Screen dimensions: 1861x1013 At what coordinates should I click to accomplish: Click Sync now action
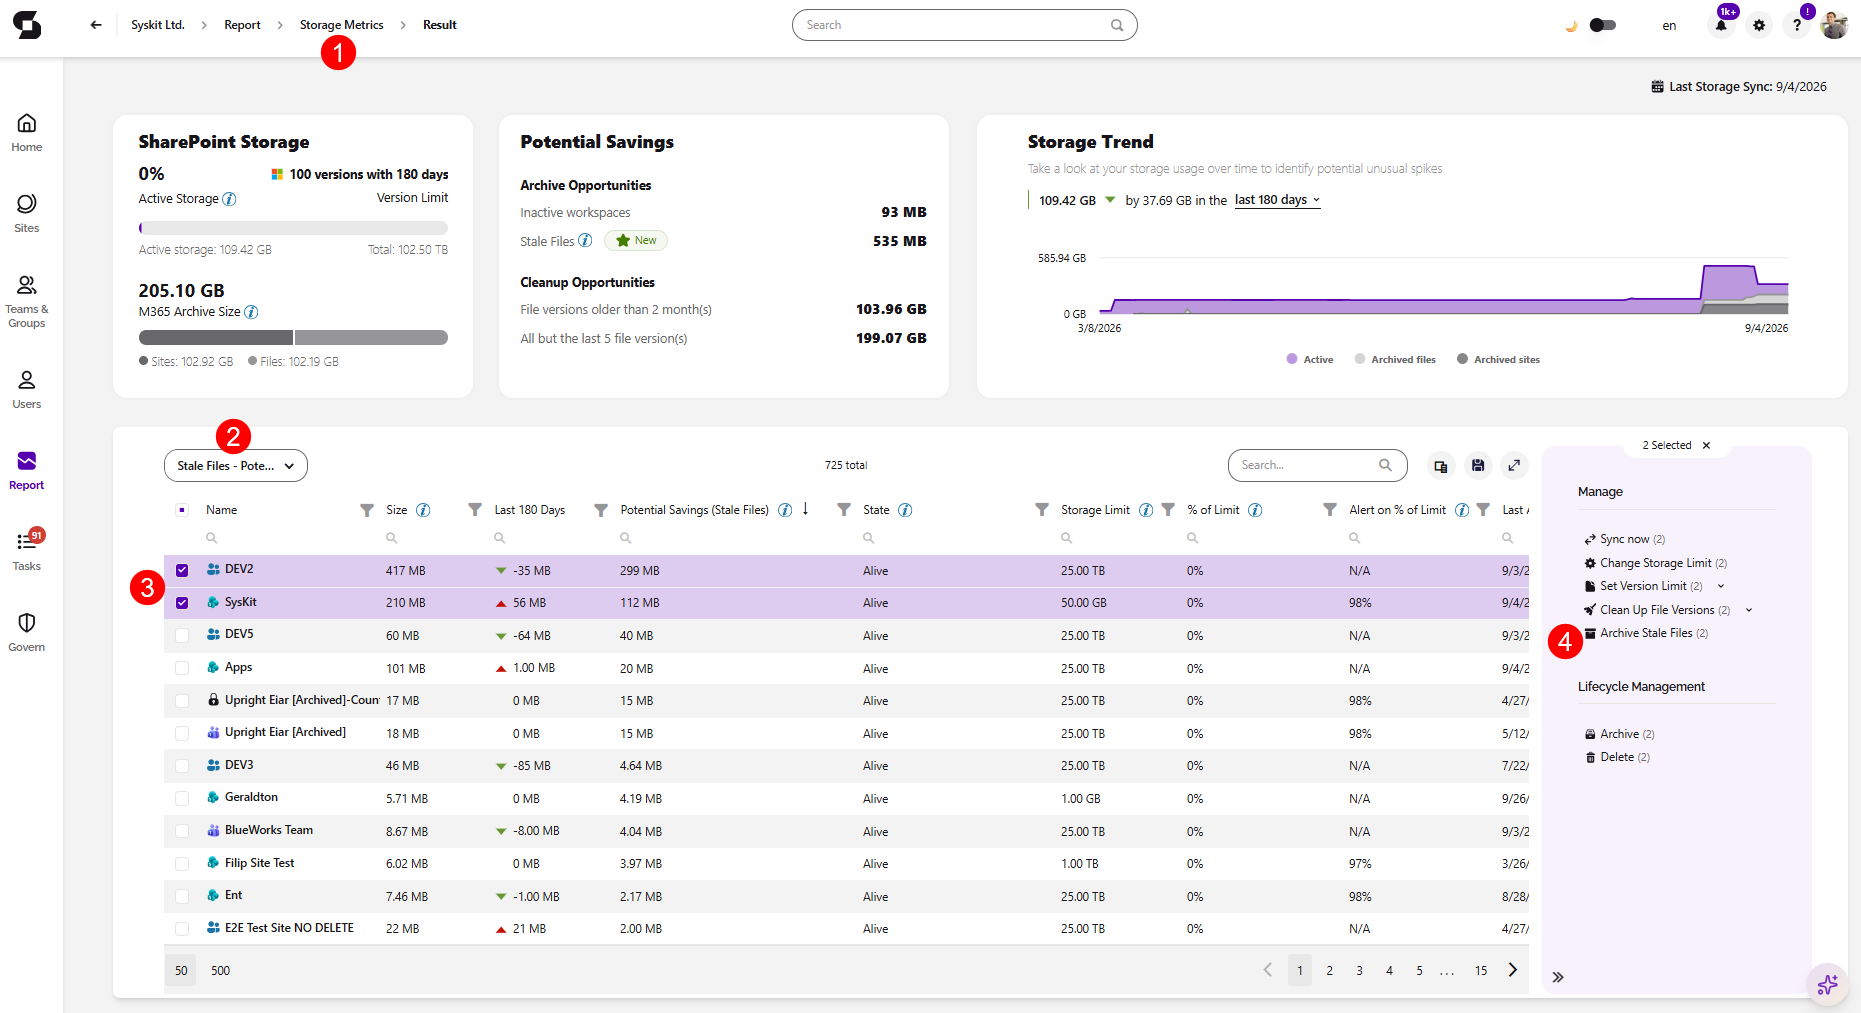(x=1625, y=539)
